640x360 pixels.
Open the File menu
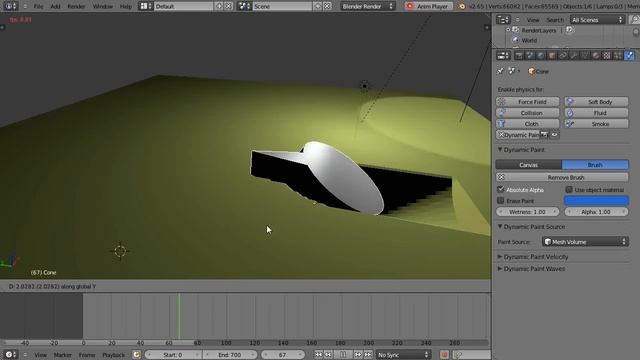pos(38,7)
